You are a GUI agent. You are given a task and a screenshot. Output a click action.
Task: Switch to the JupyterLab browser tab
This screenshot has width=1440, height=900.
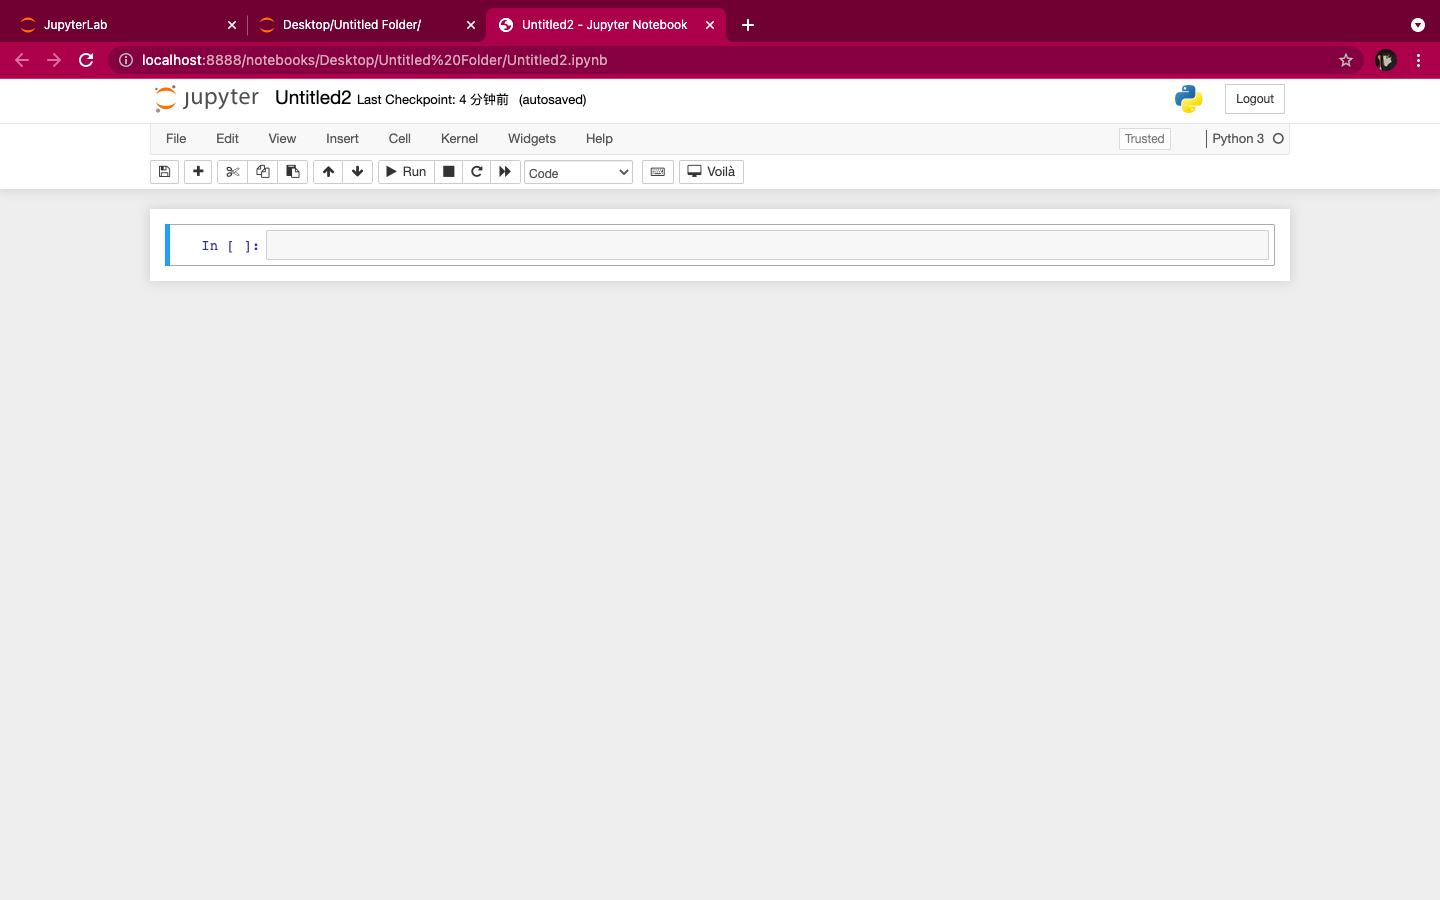click(120, 24)
